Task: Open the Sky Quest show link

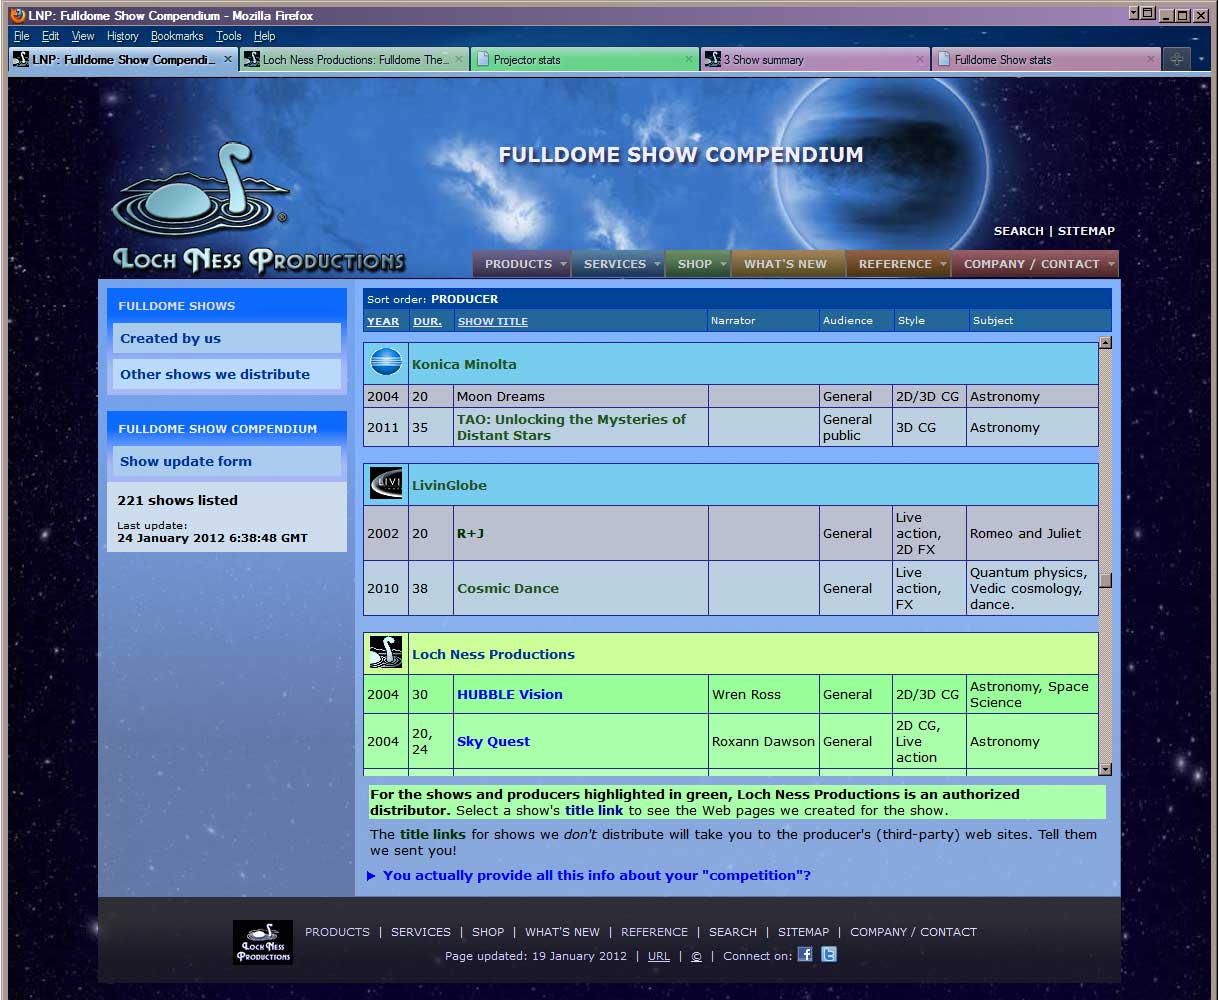Action: pyautogui.click(x=493, y=741)
